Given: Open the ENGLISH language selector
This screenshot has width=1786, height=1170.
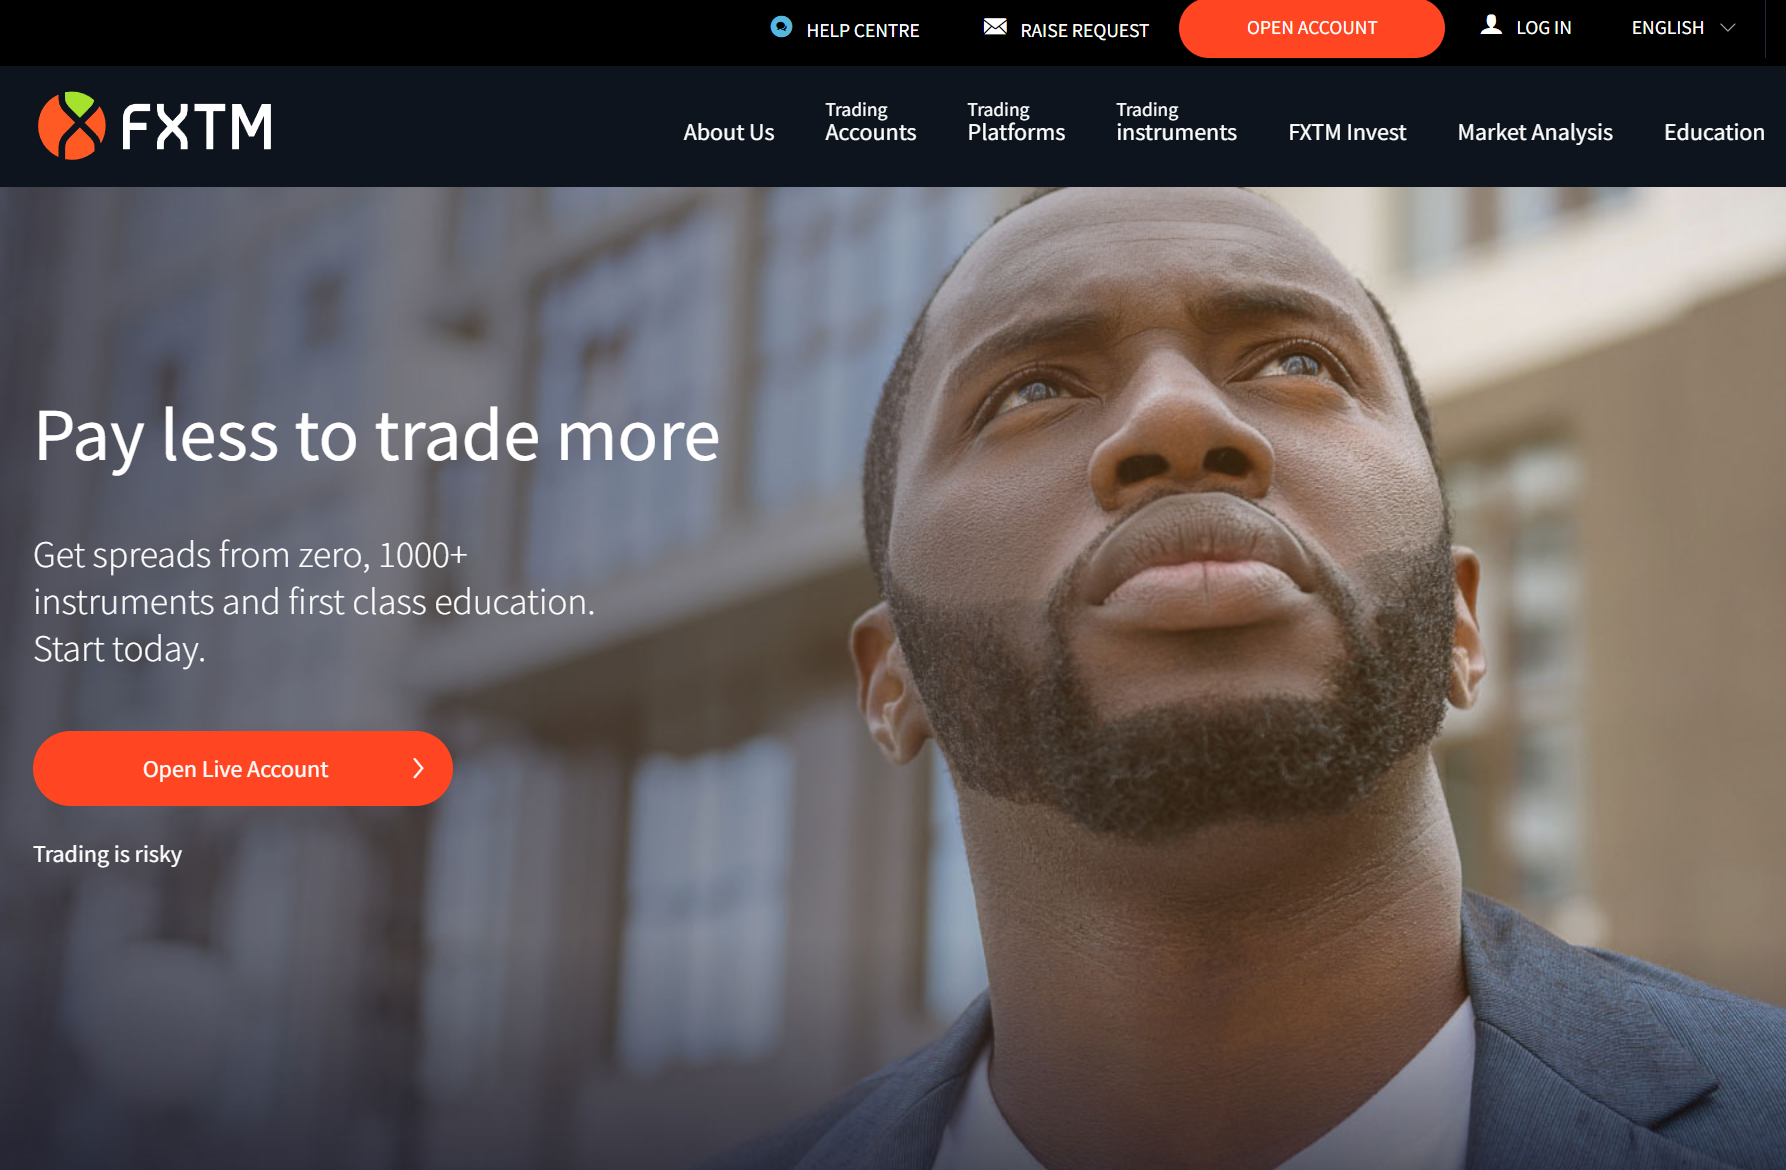Looking at the screenshot, I should [x=1684, y=28].
